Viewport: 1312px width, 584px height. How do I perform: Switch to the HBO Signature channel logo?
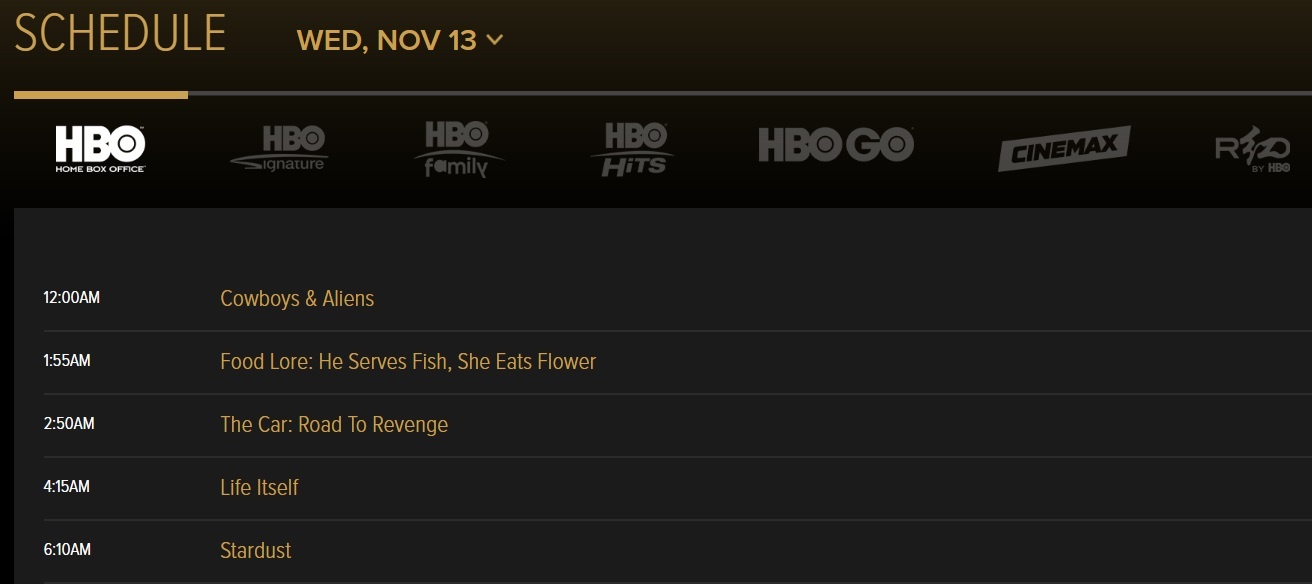(280, 148)
